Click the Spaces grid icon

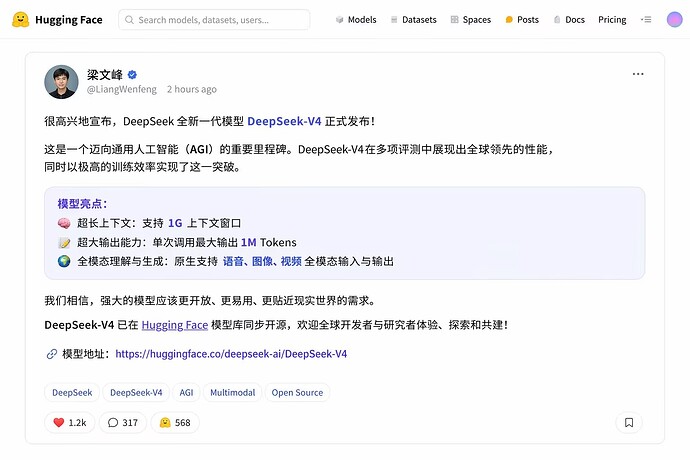click(455, 20)
